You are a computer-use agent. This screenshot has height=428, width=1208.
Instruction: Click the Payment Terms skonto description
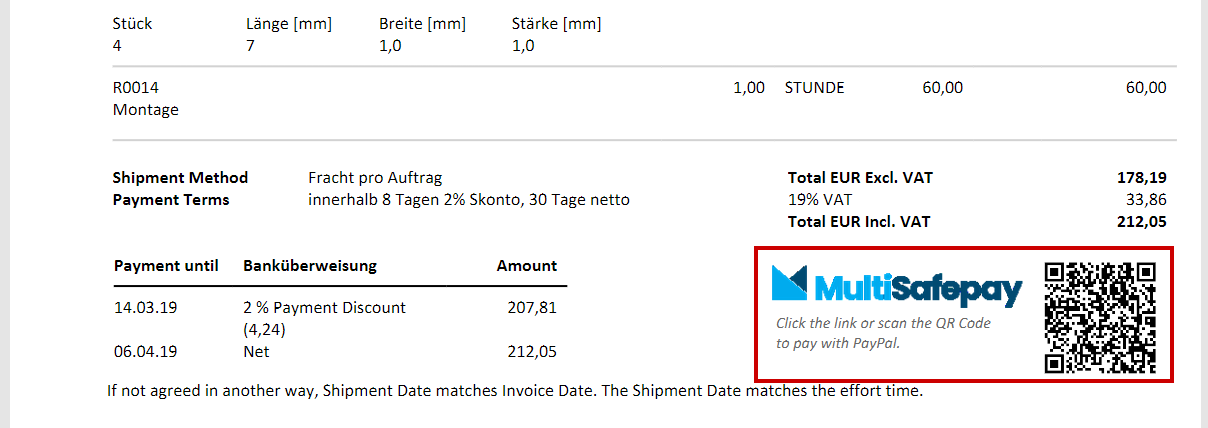coord(469,199)
